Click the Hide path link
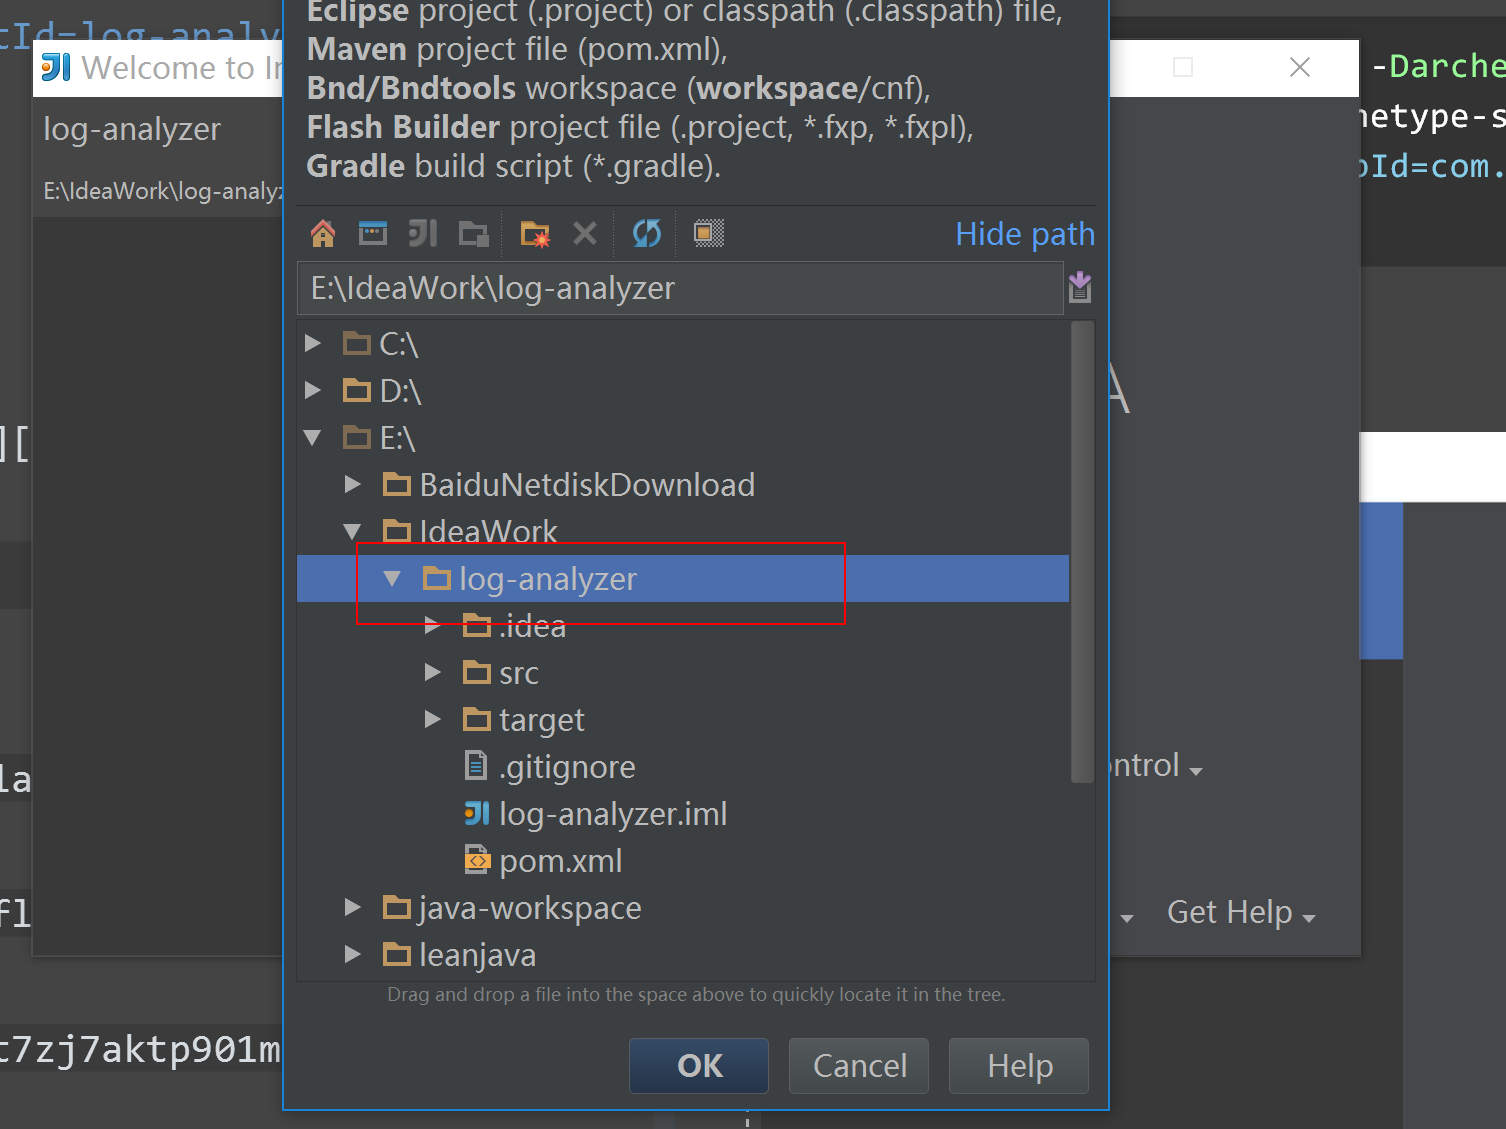 coord(1024,234)
